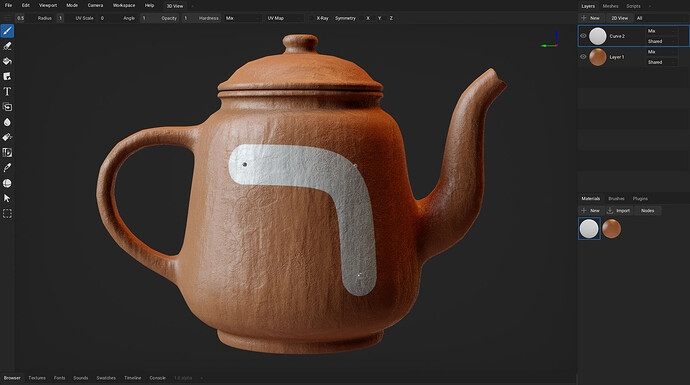Toggle symmetry X axis checkbox
This screenshot has height=385, width=690.
click(x=363, y=18)
